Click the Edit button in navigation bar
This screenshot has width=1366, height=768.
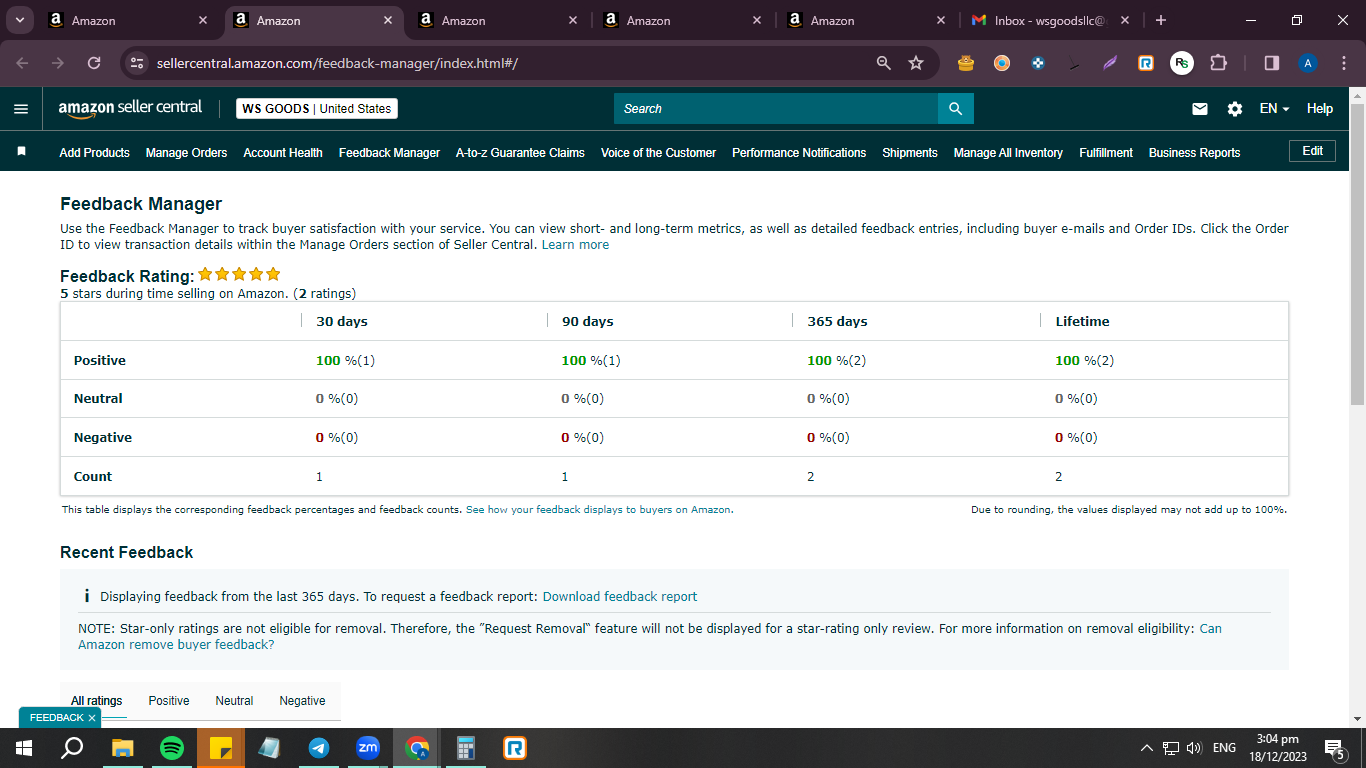(x=1312, y=151)
